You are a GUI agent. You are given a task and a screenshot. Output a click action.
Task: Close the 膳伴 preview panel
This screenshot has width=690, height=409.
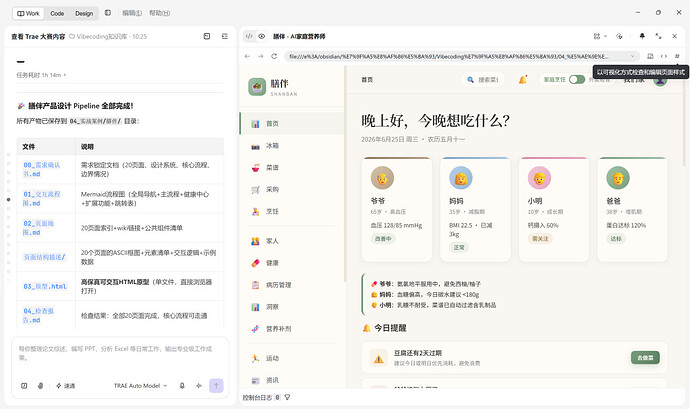click(x=675, y=36)
